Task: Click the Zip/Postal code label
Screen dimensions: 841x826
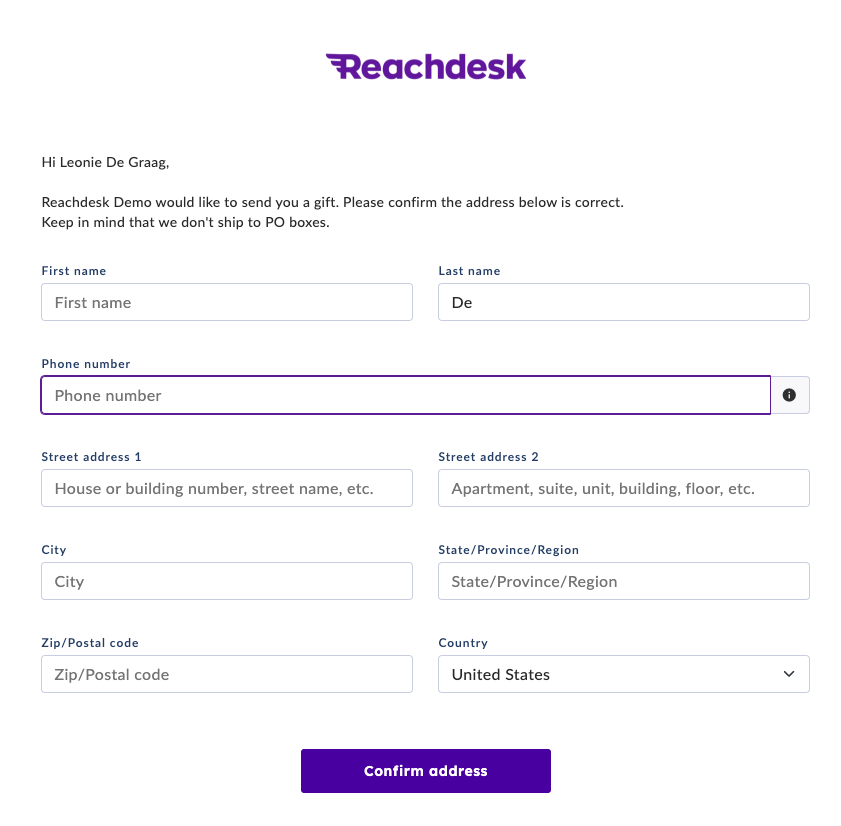Action: (90, 643)
